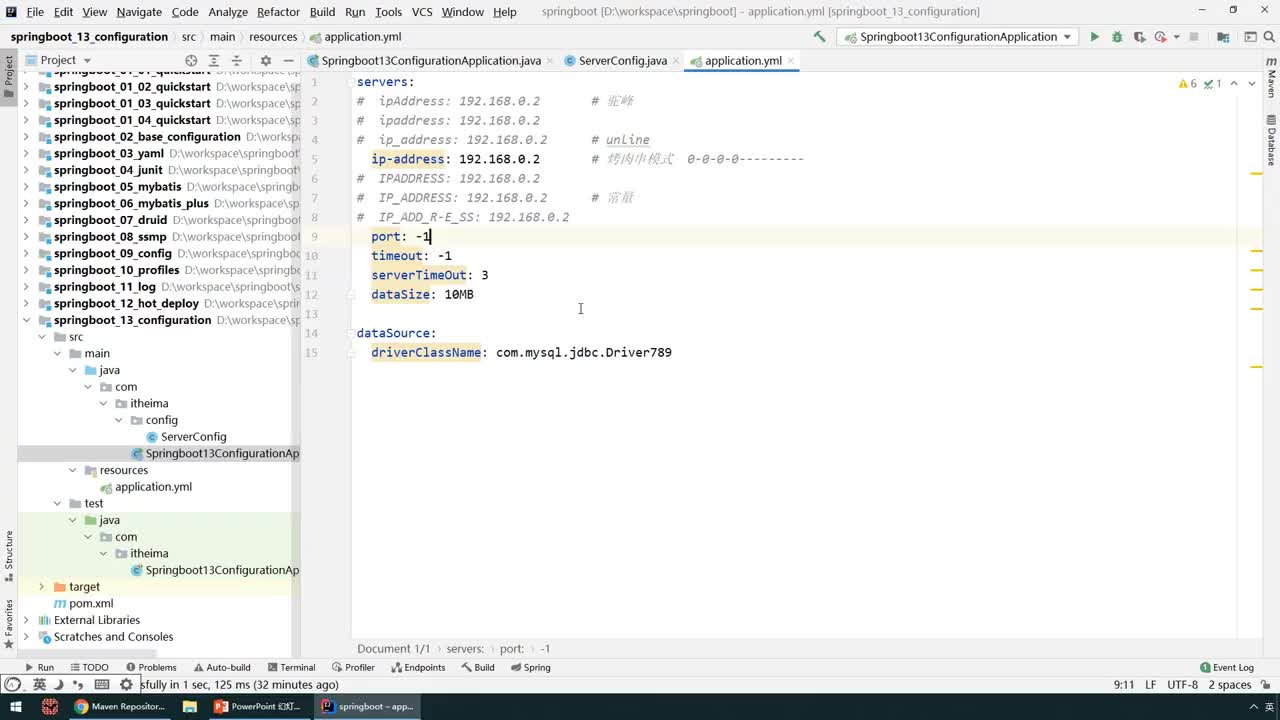Collapse the config package node

click(x=119, y=420)
